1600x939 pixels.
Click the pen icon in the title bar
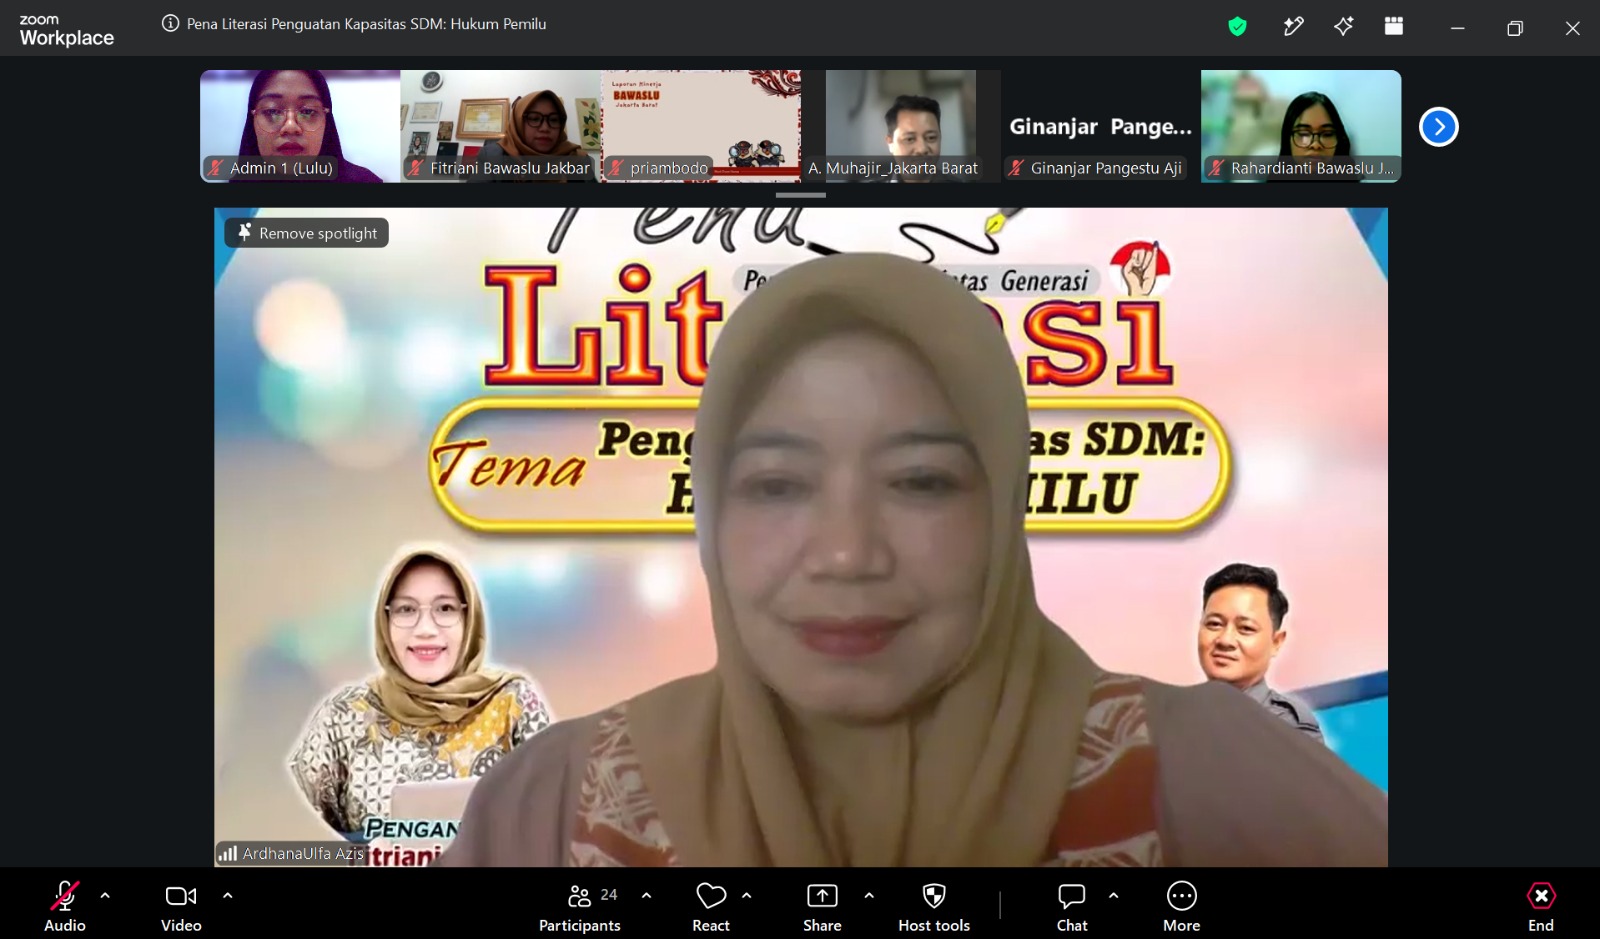click(x=1293, y=27)
